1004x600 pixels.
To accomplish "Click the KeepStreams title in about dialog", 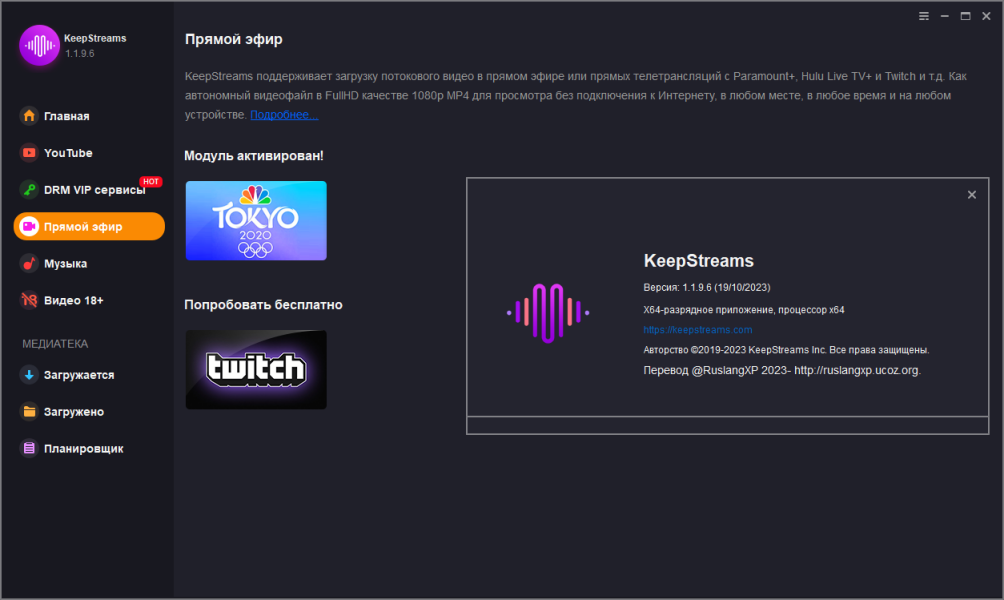I will click(699, 261).
